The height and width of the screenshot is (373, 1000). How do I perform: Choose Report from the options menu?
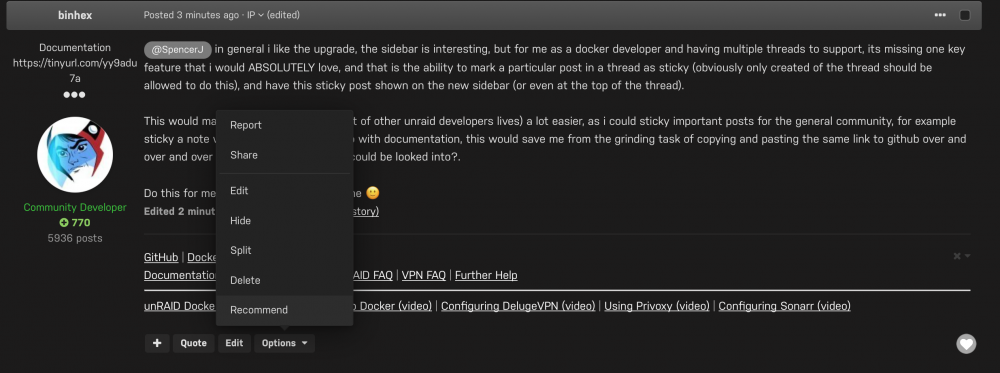tap(284, 125)
